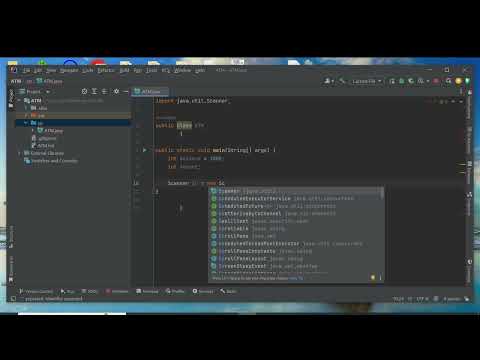Open the View menu
480x360 pixels.
(51, 70)
